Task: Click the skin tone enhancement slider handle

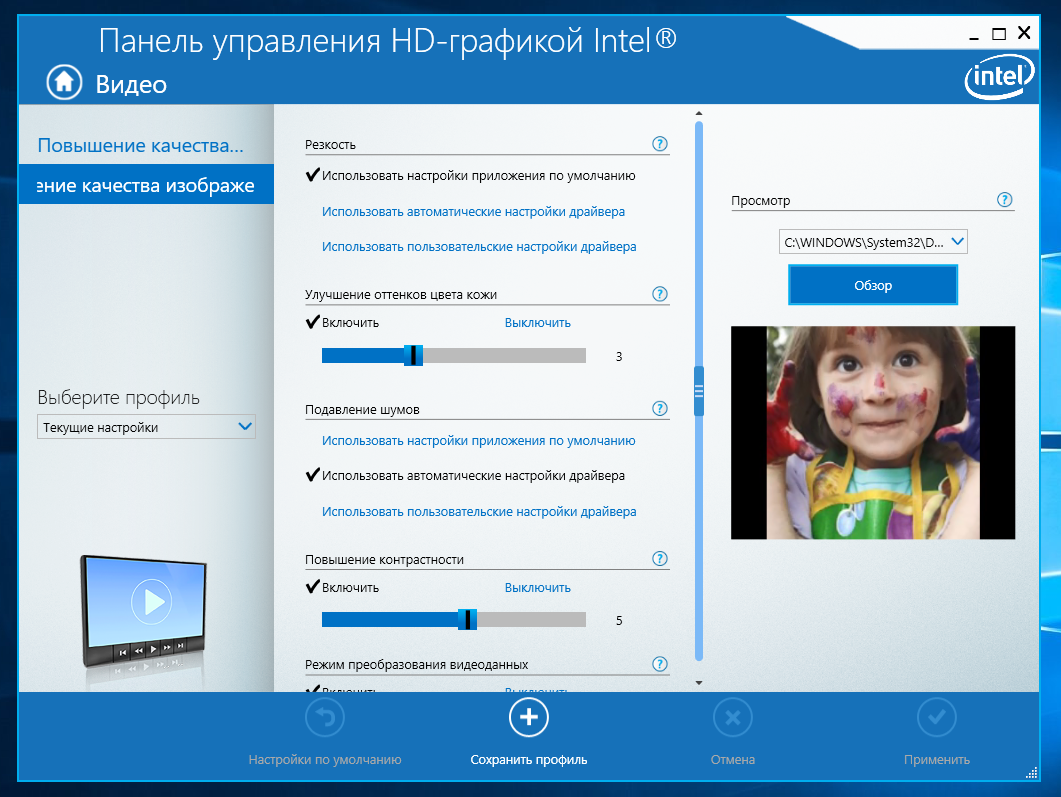Action: (x=413, y=355)
